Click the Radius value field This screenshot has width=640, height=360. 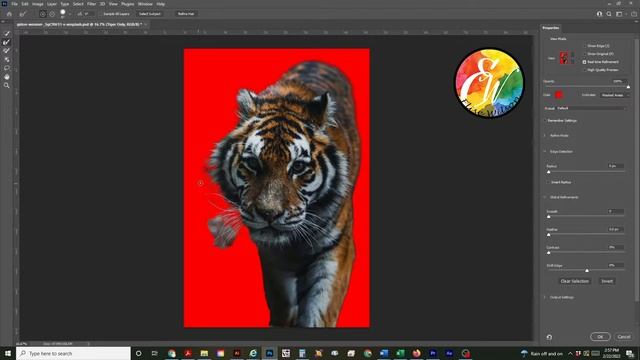(616, 166)
